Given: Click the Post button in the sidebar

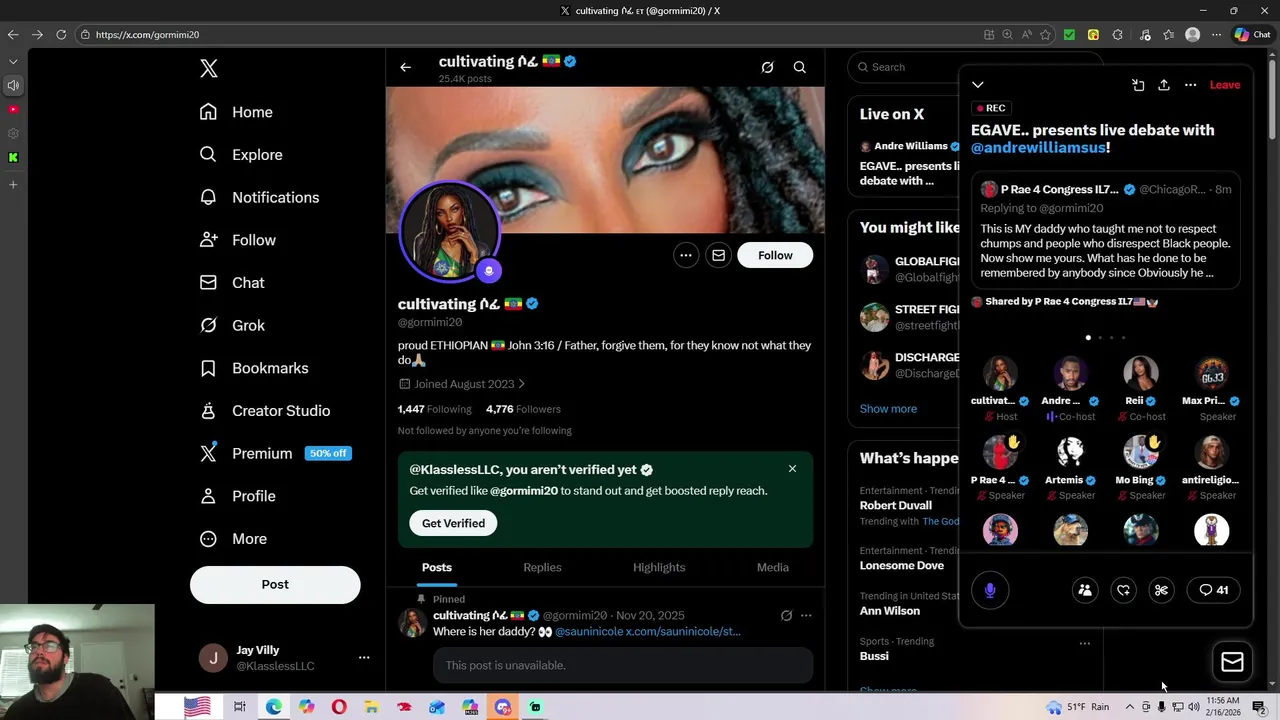Looking at the screenshot, I should tap(275, 585).
